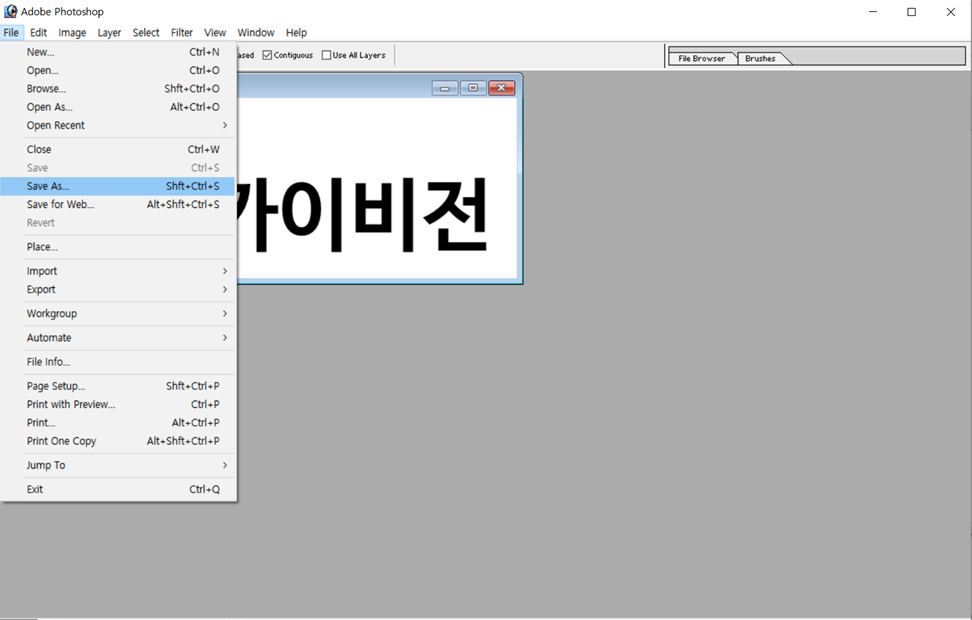Open the Help menu
972x620 pixels.
click(296, 32)
